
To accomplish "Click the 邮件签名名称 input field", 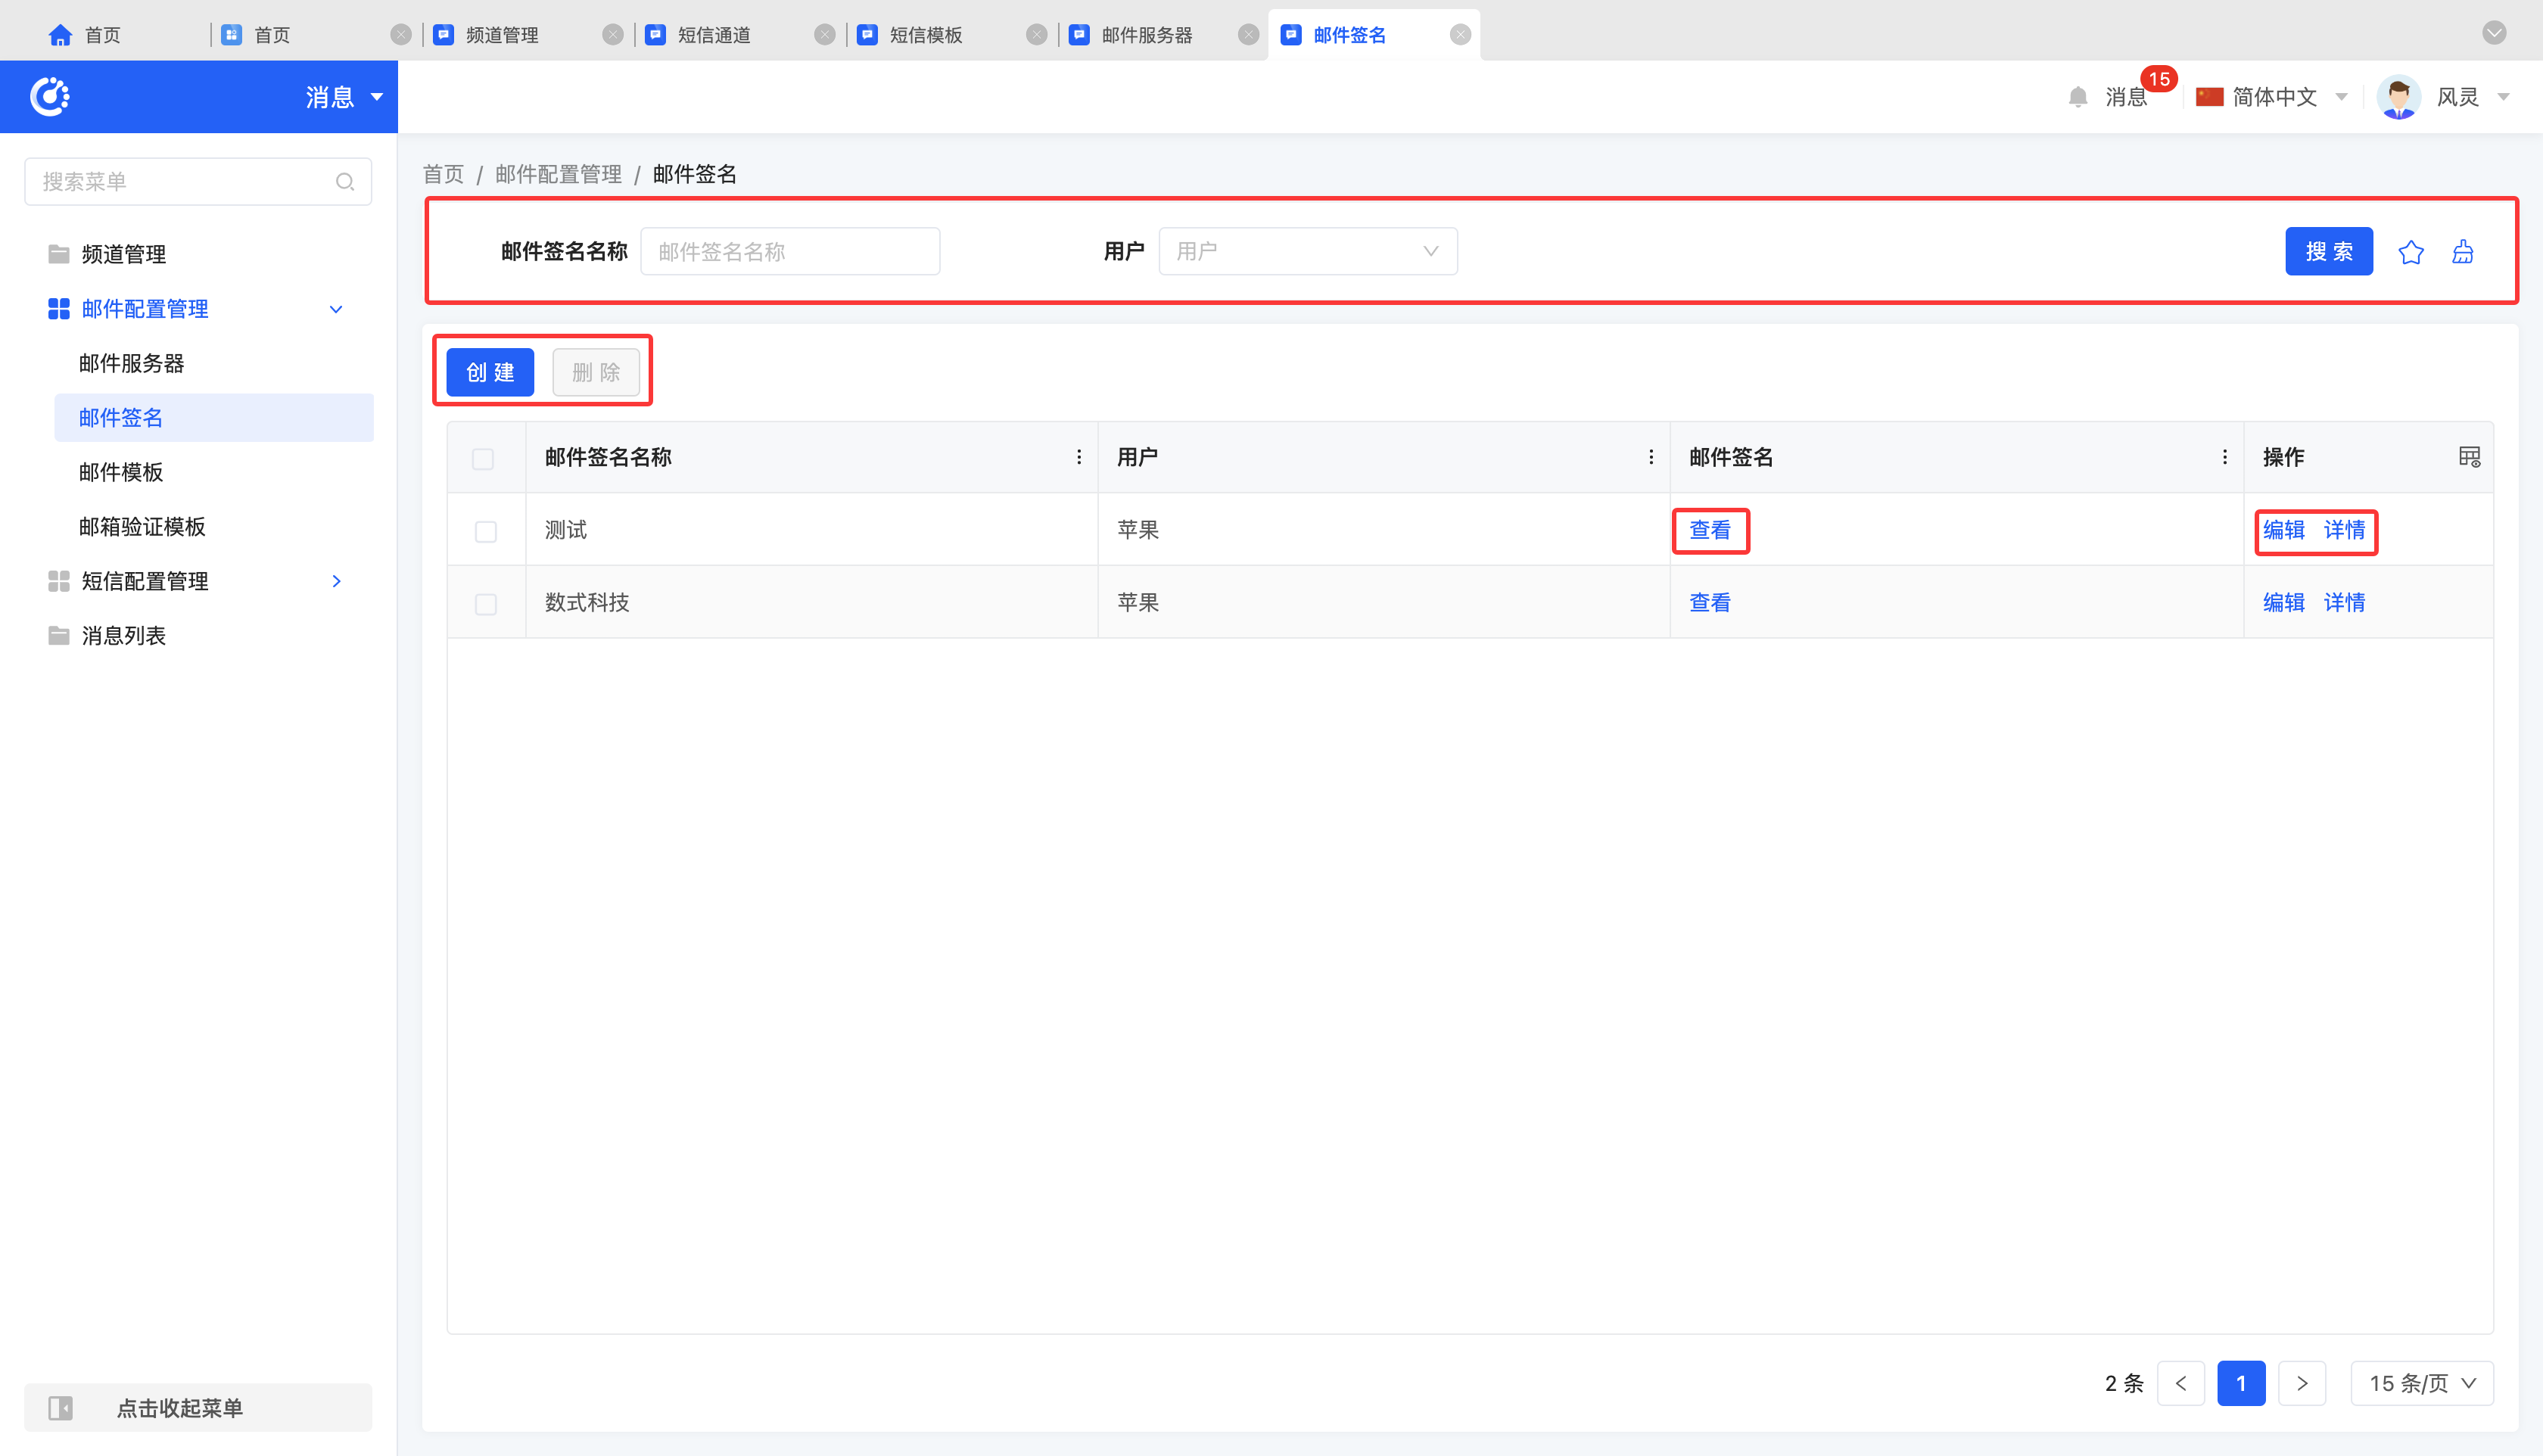I will tap(790, 252).
